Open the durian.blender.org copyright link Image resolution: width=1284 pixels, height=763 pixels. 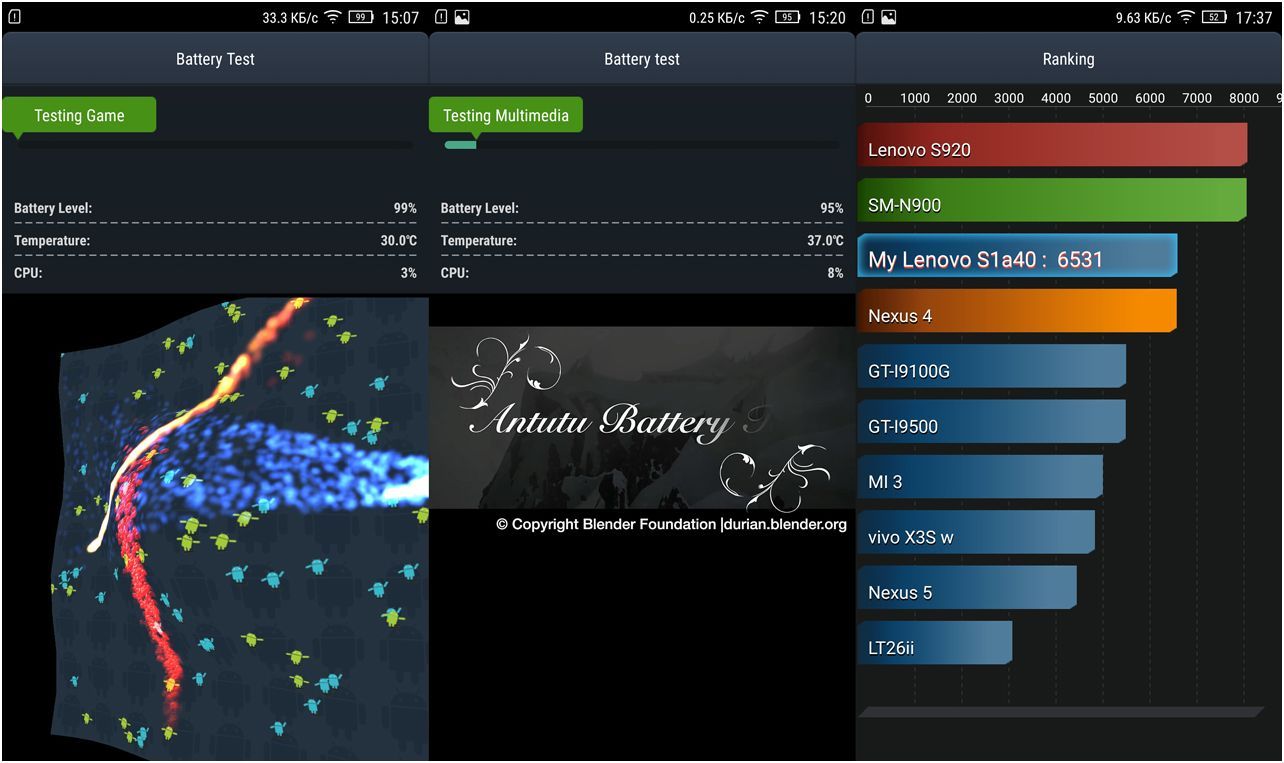(783, 524)
